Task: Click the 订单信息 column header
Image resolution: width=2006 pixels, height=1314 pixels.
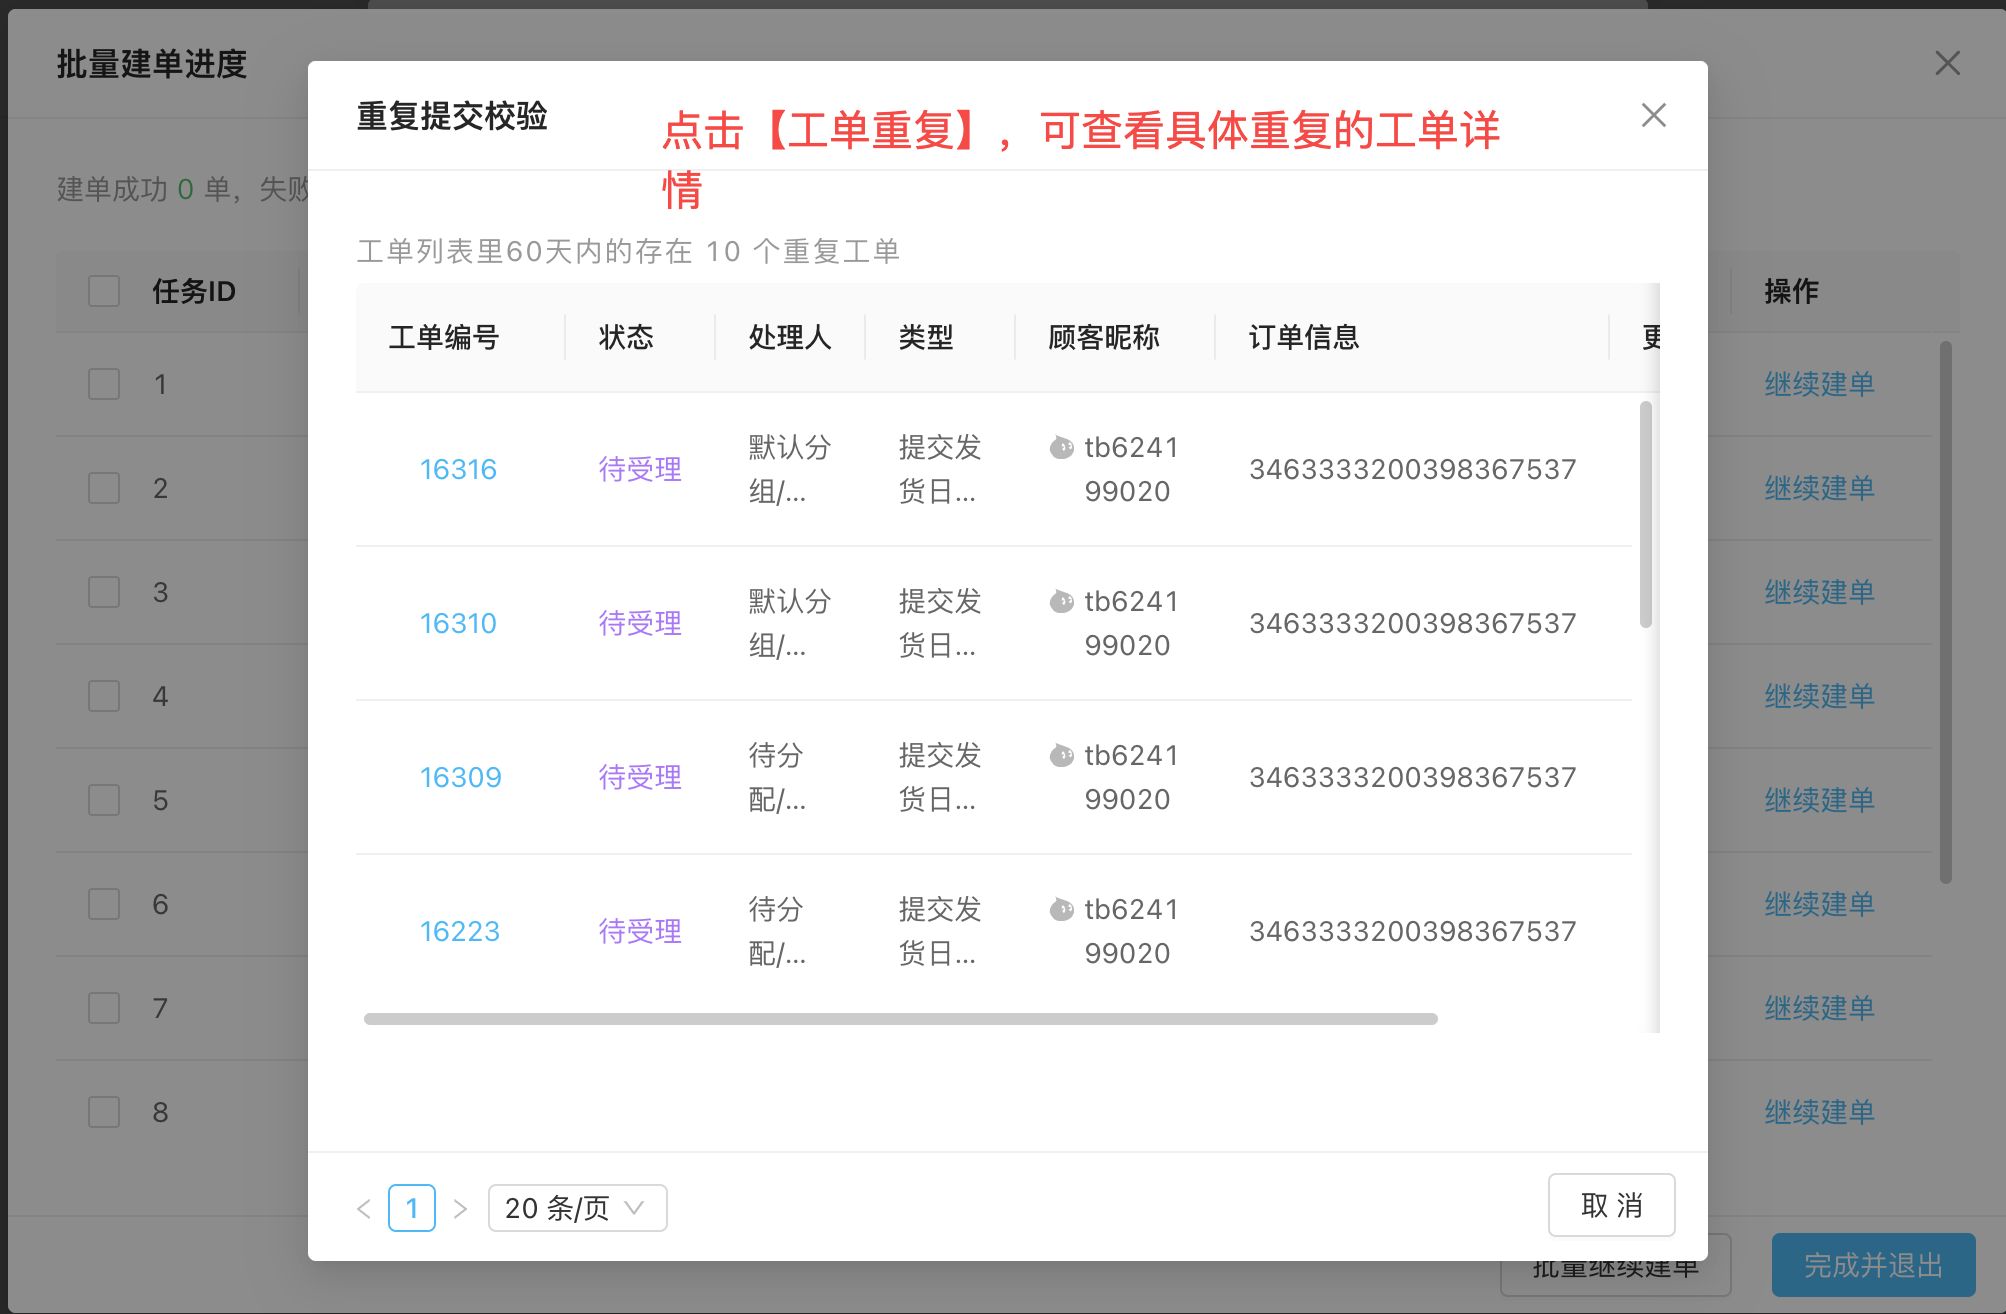Action: [1304, 337]
